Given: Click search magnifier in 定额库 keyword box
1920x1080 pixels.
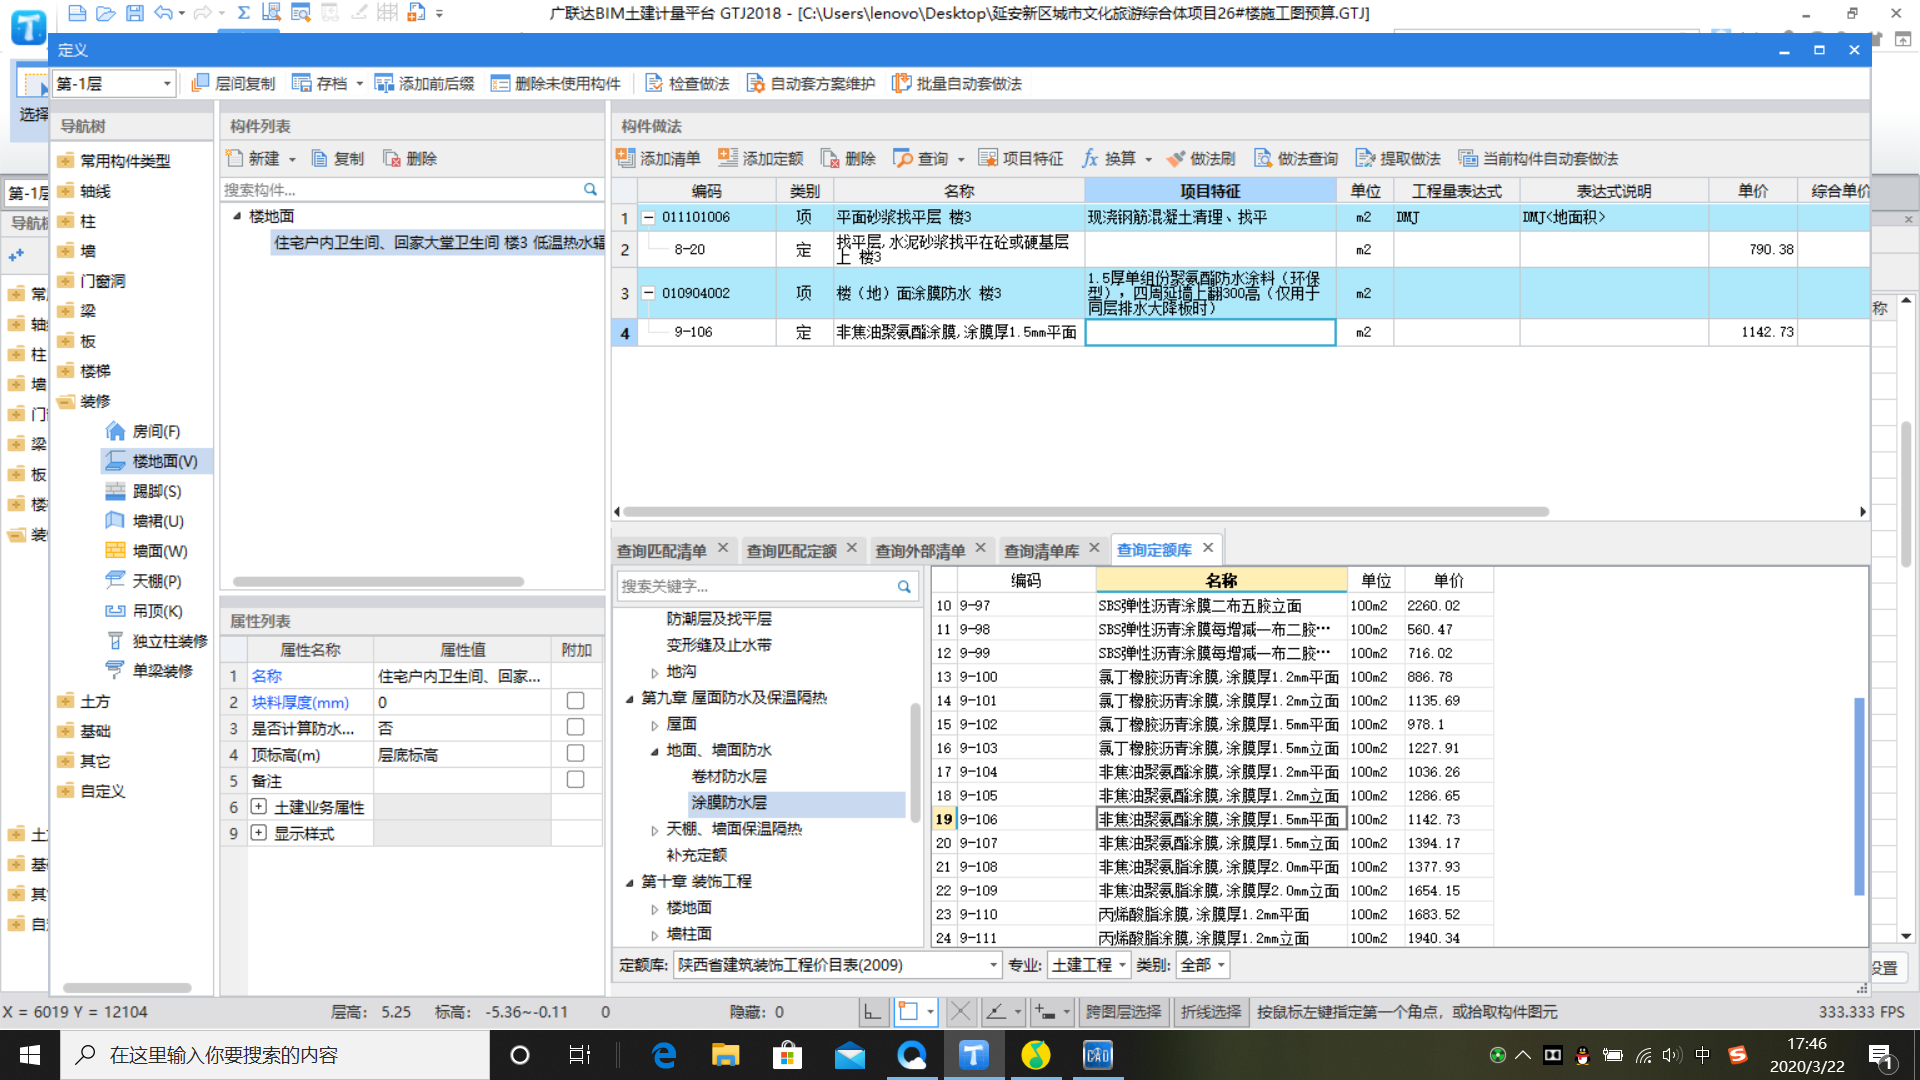Looking at the screenshot, I should click(x=904, y=586).
